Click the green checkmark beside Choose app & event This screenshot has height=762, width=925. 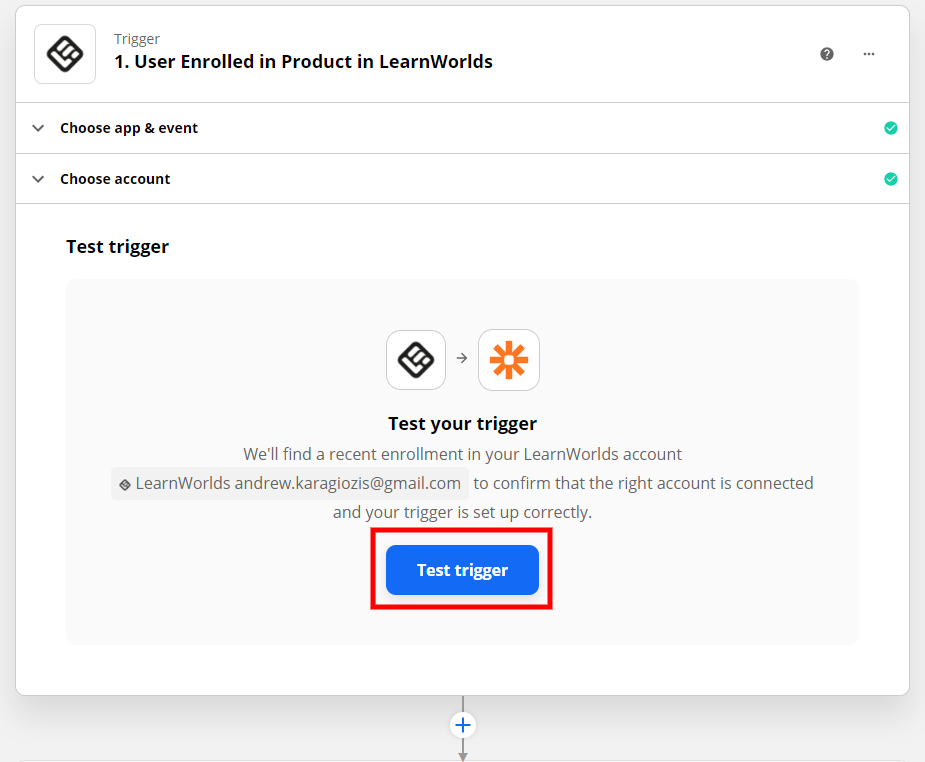[890, 128]
